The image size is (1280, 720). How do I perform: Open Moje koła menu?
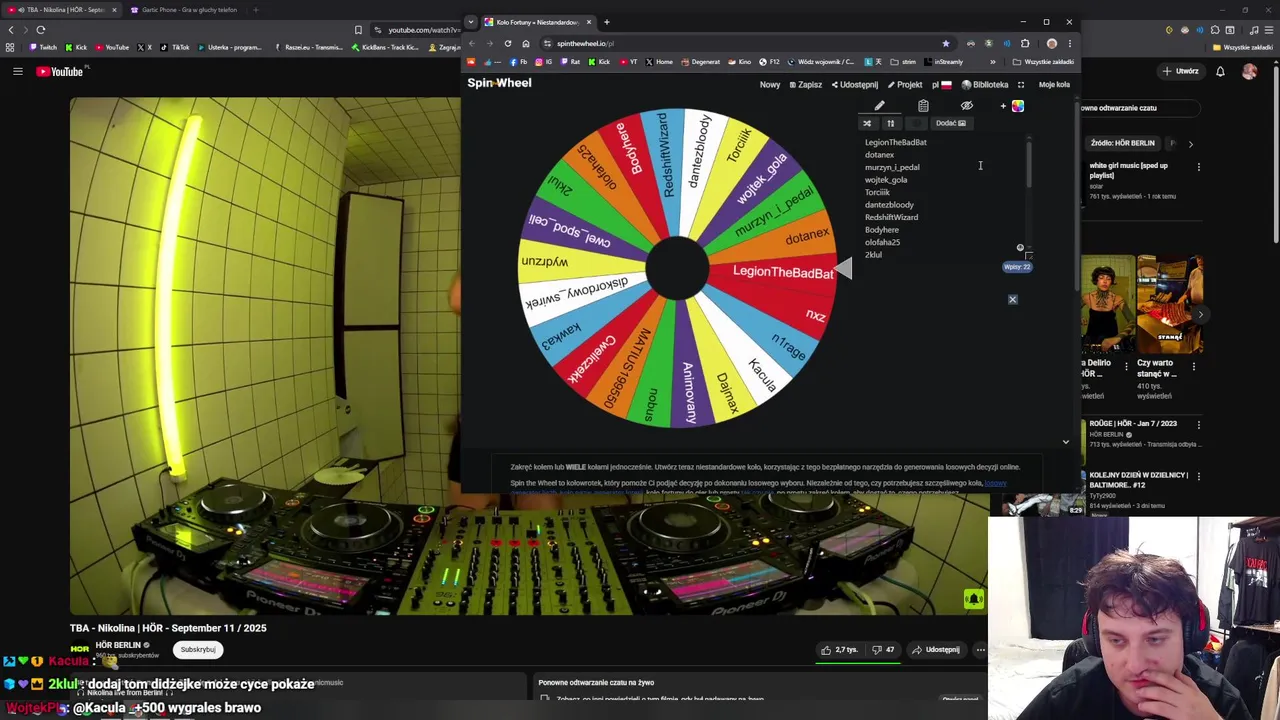[x=1054, y=85]
